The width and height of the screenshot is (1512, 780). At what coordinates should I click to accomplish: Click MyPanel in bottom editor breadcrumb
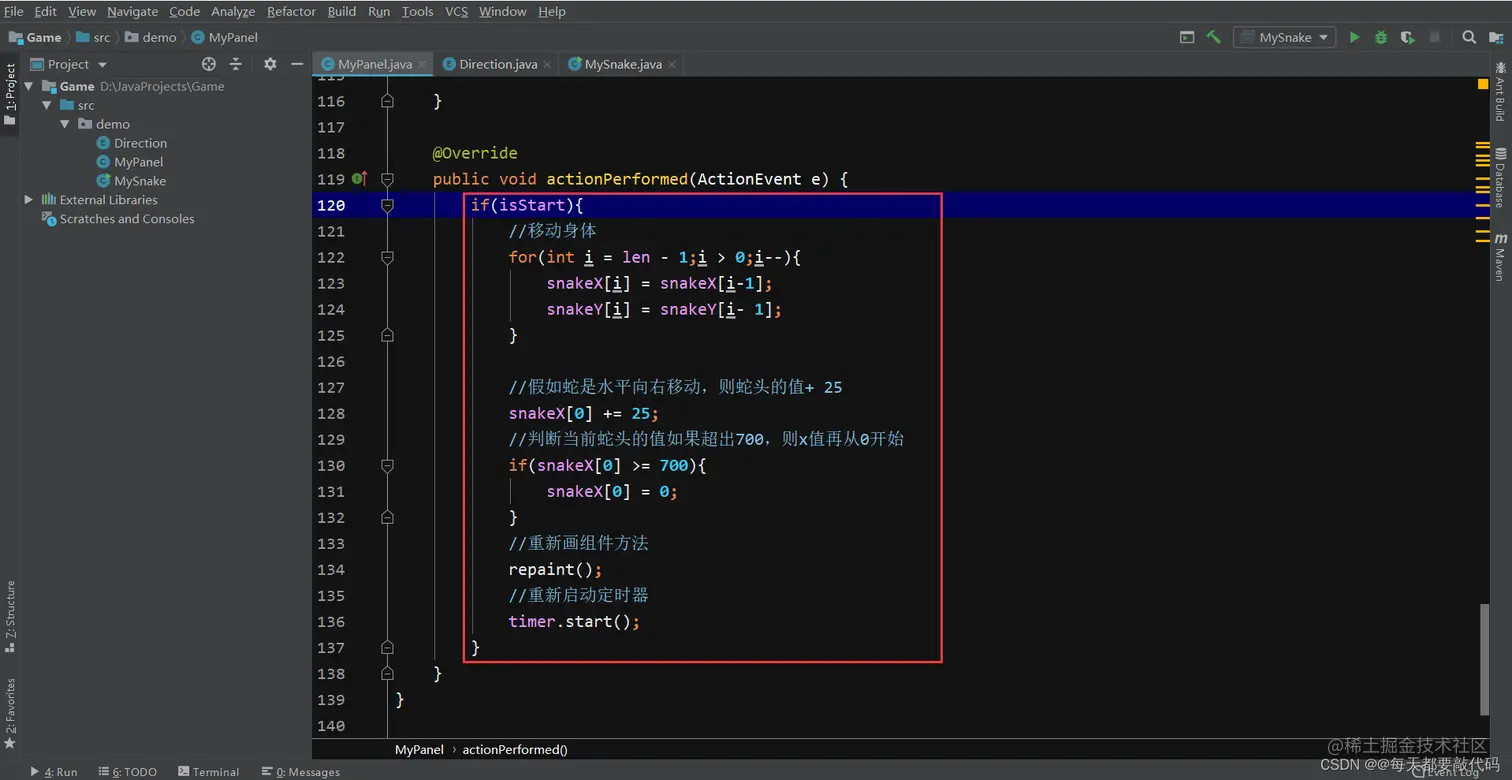[x=419, y=749]
